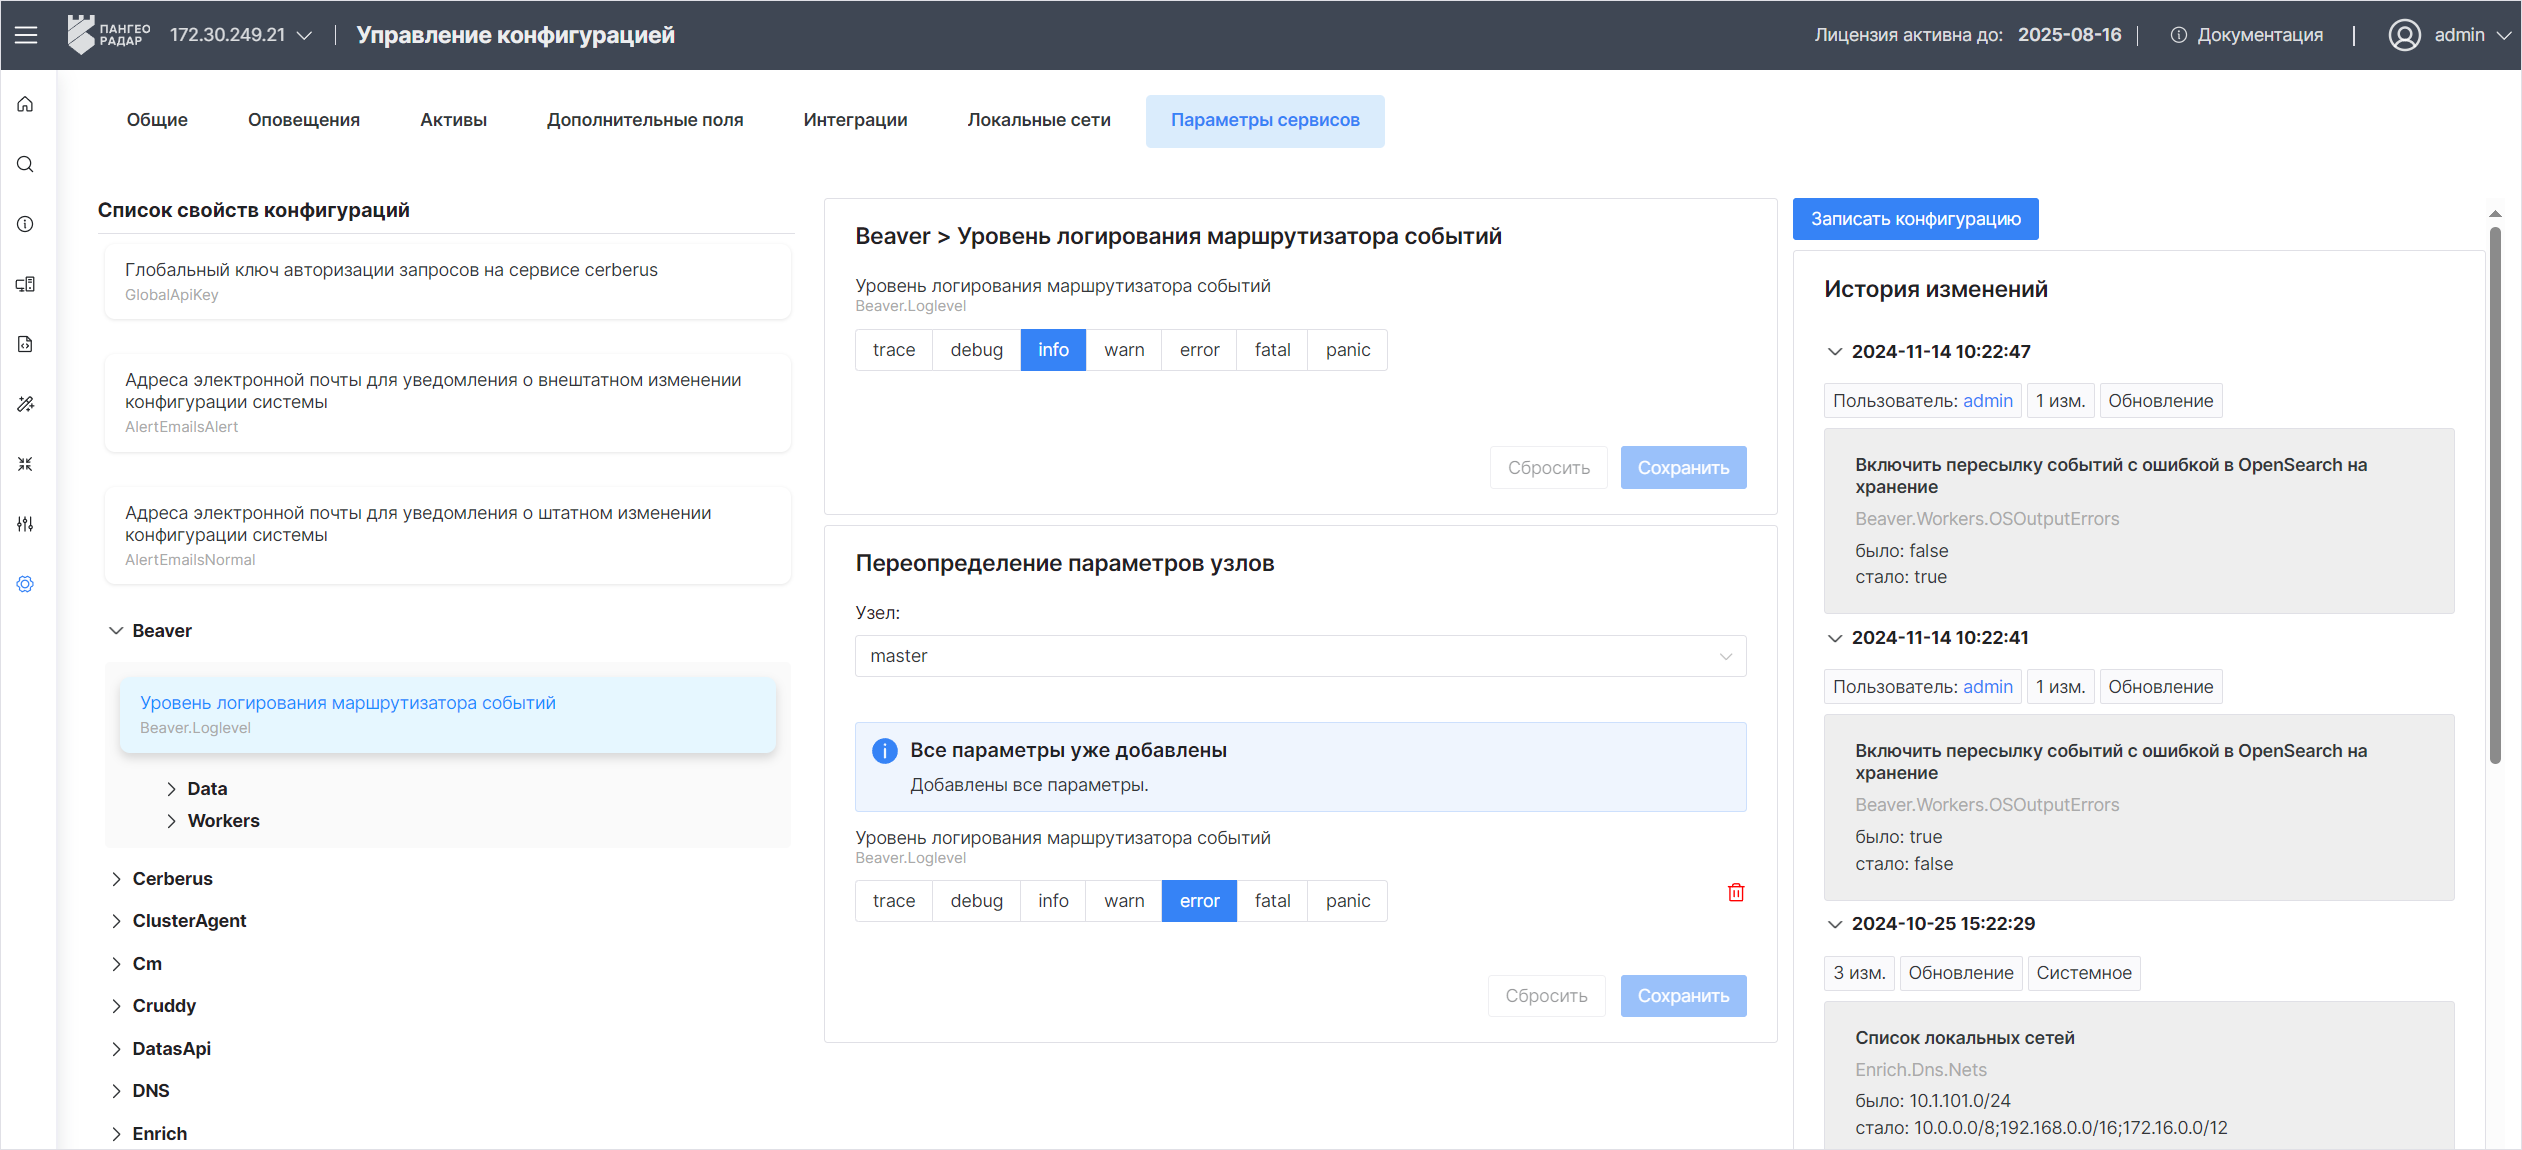Click the admin user avatar icon
The width and height of the screenshot is (2522, 1150).
(2404, 35)
